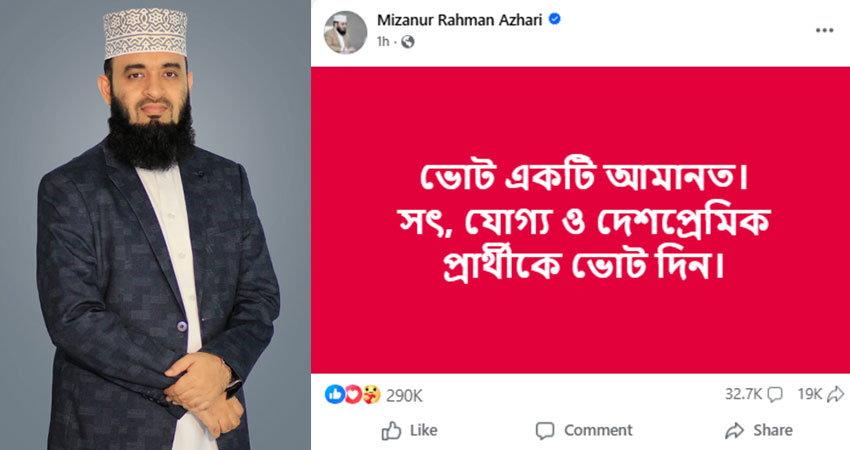Open the 19K shares count
The width and height of the screenshot is (850, 450).
(x=810, y=394)
